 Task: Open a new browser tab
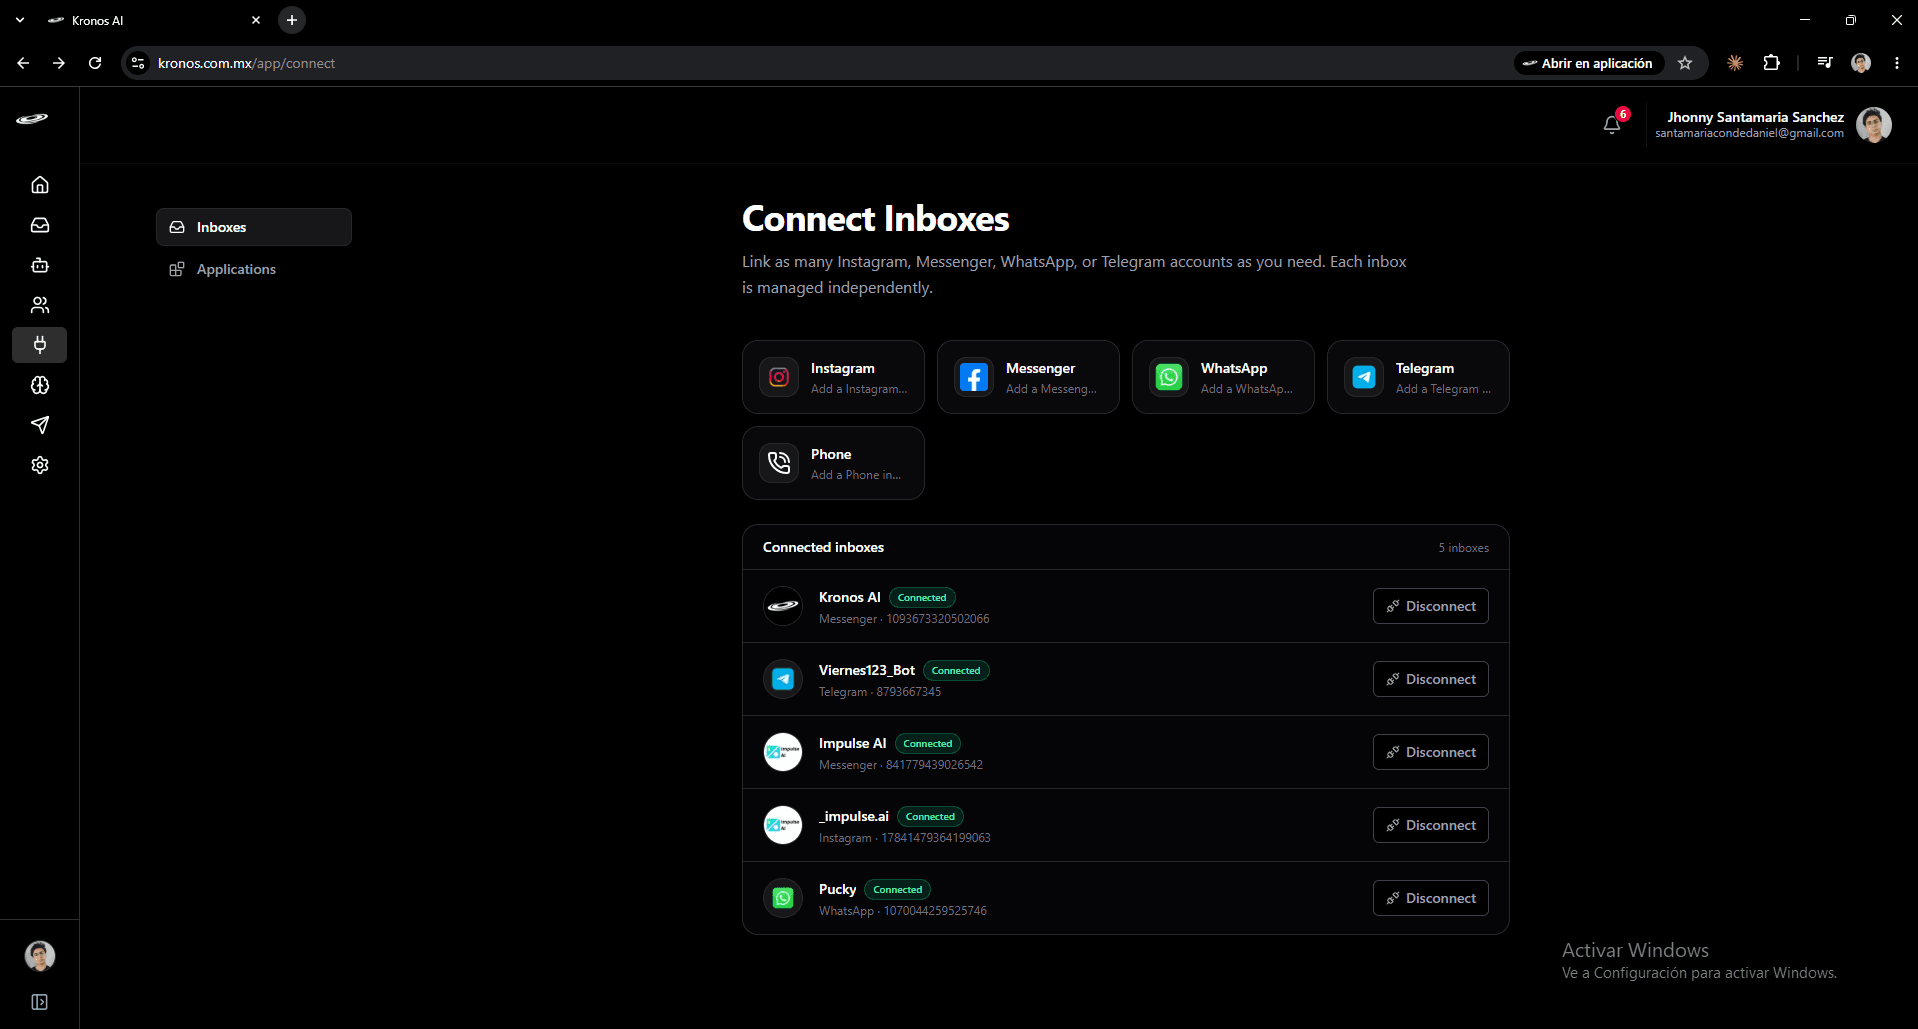292,20
